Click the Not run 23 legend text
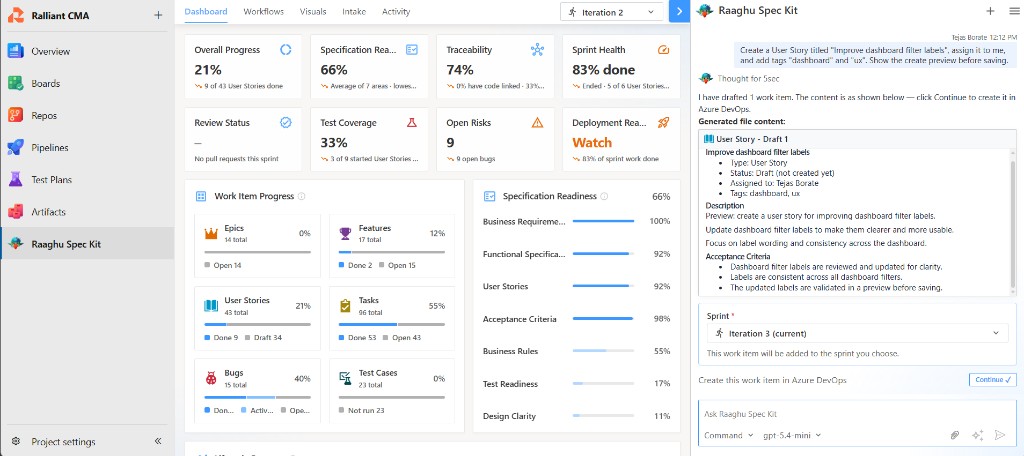The width and height of the screenshot is (1024, 456). [x=366, y=410]
